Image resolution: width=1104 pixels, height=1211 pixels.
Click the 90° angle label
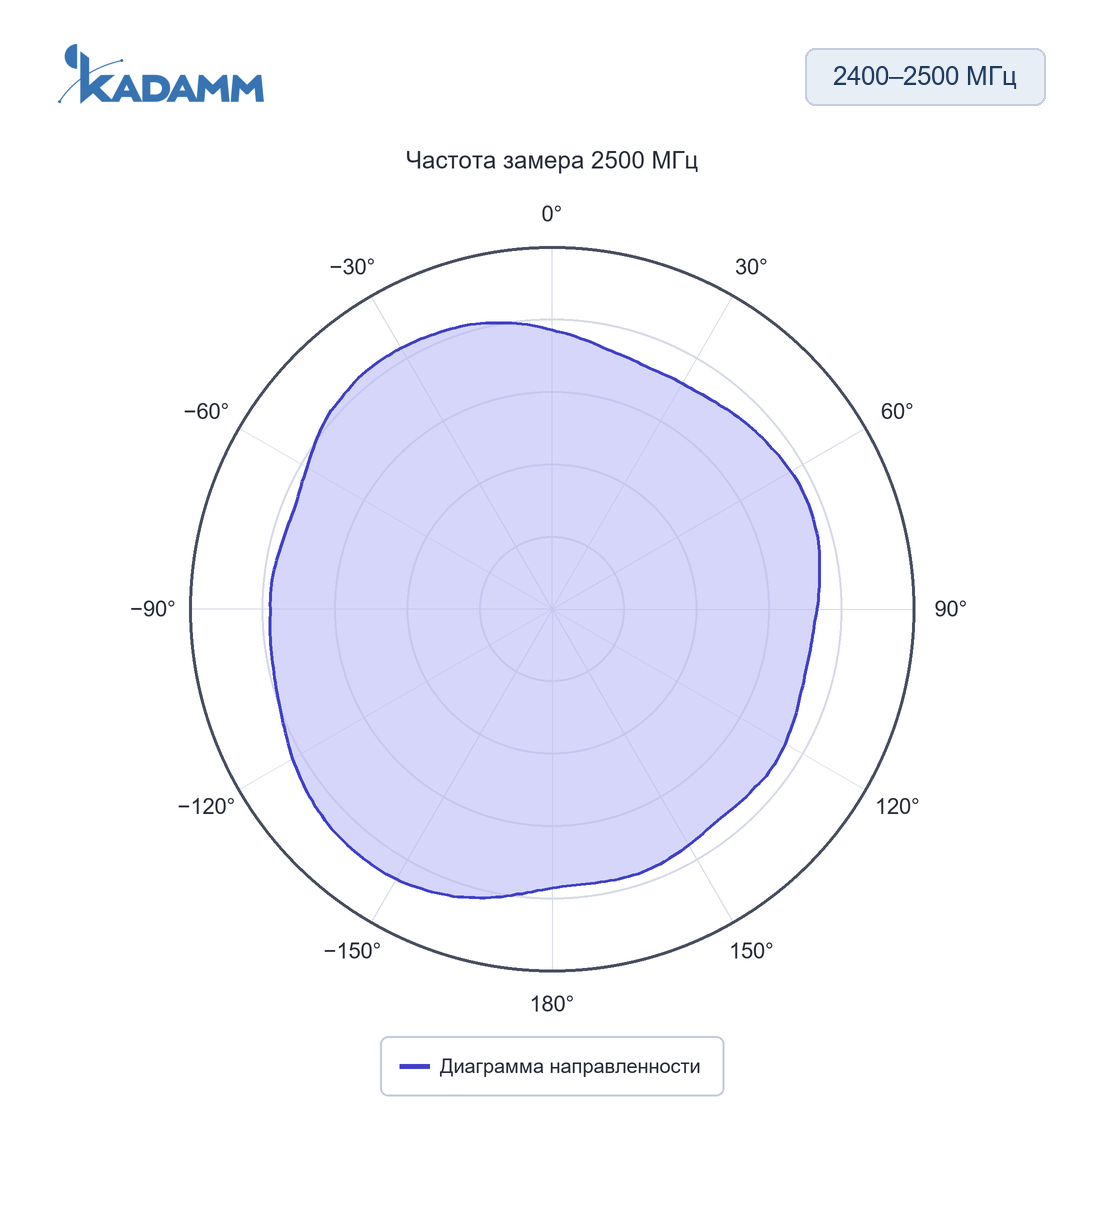pos(951,609)
